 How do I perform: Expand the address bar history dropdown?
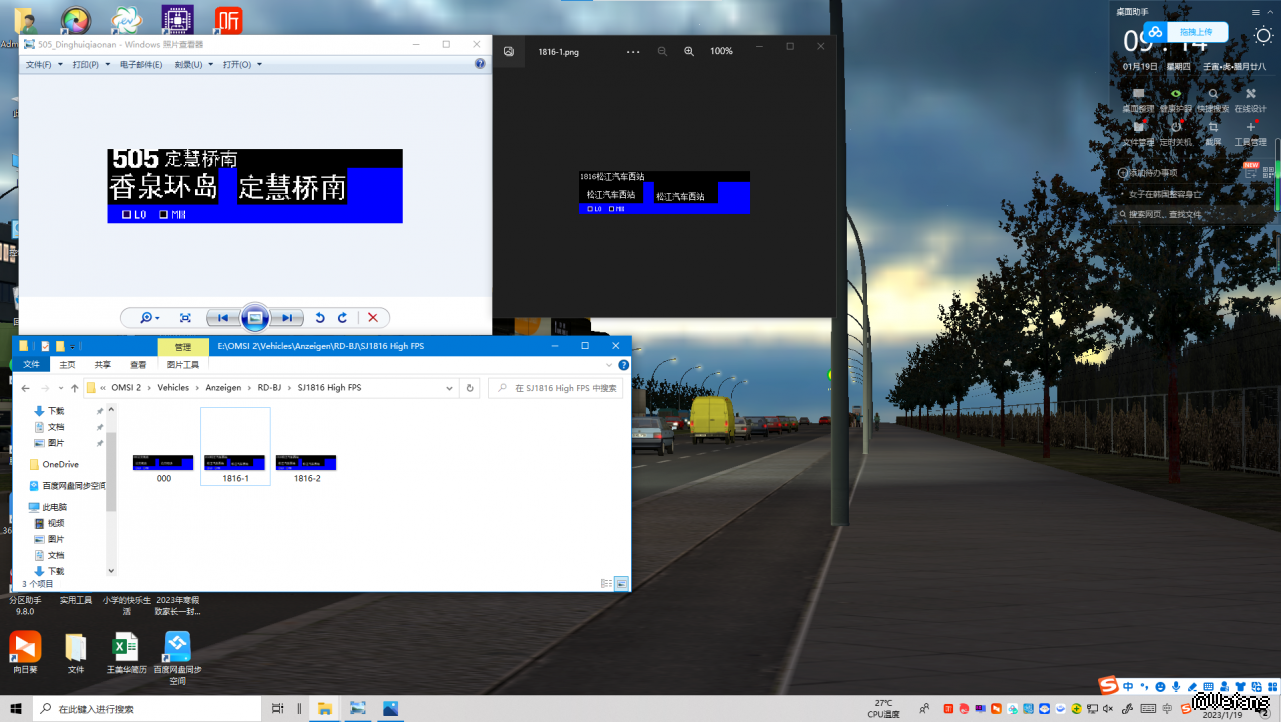pos(449,388)
